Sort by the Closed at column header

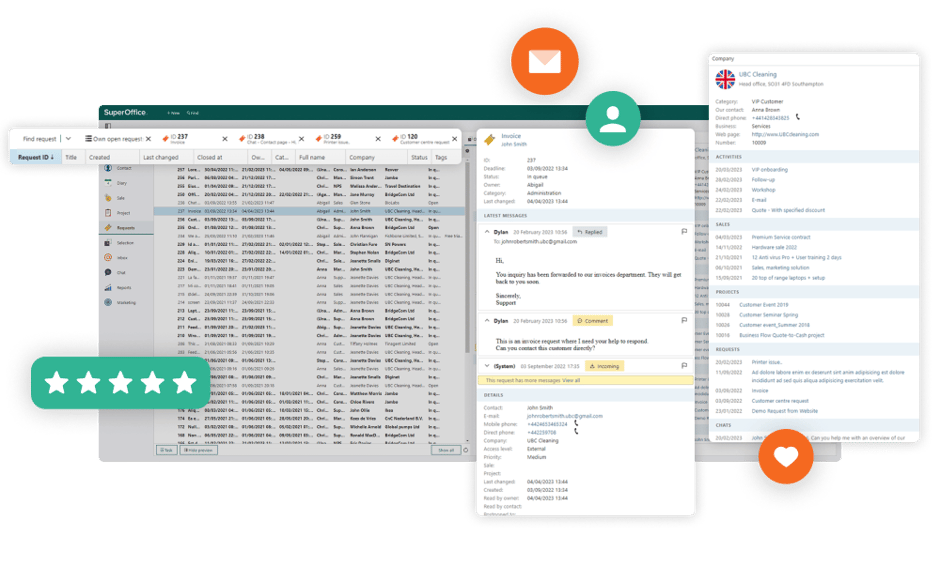(220, 157)
